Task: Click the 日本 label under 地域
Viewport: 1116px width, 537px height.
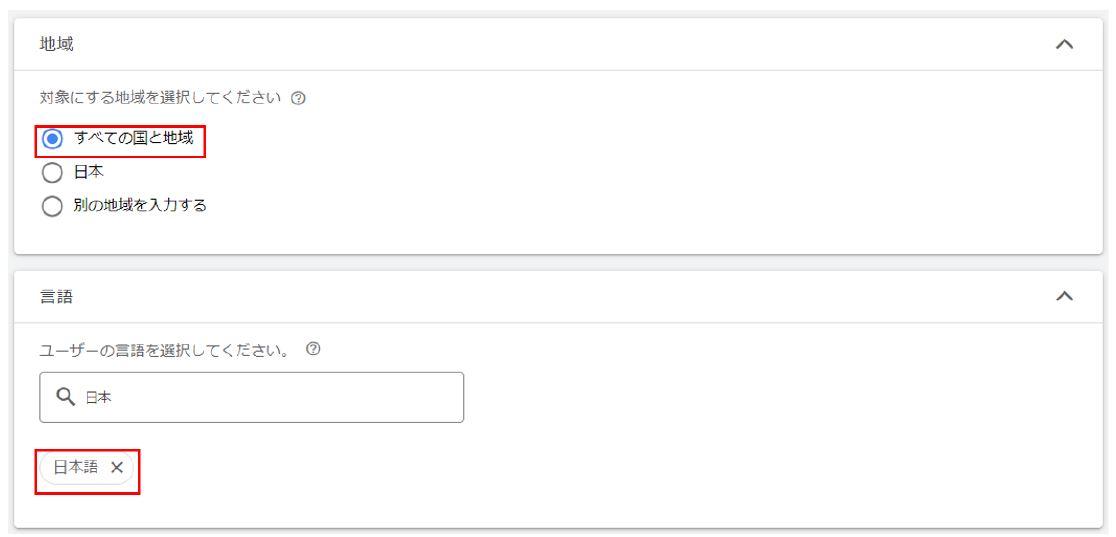Action: pyautogui.click(x=88, y=172)
